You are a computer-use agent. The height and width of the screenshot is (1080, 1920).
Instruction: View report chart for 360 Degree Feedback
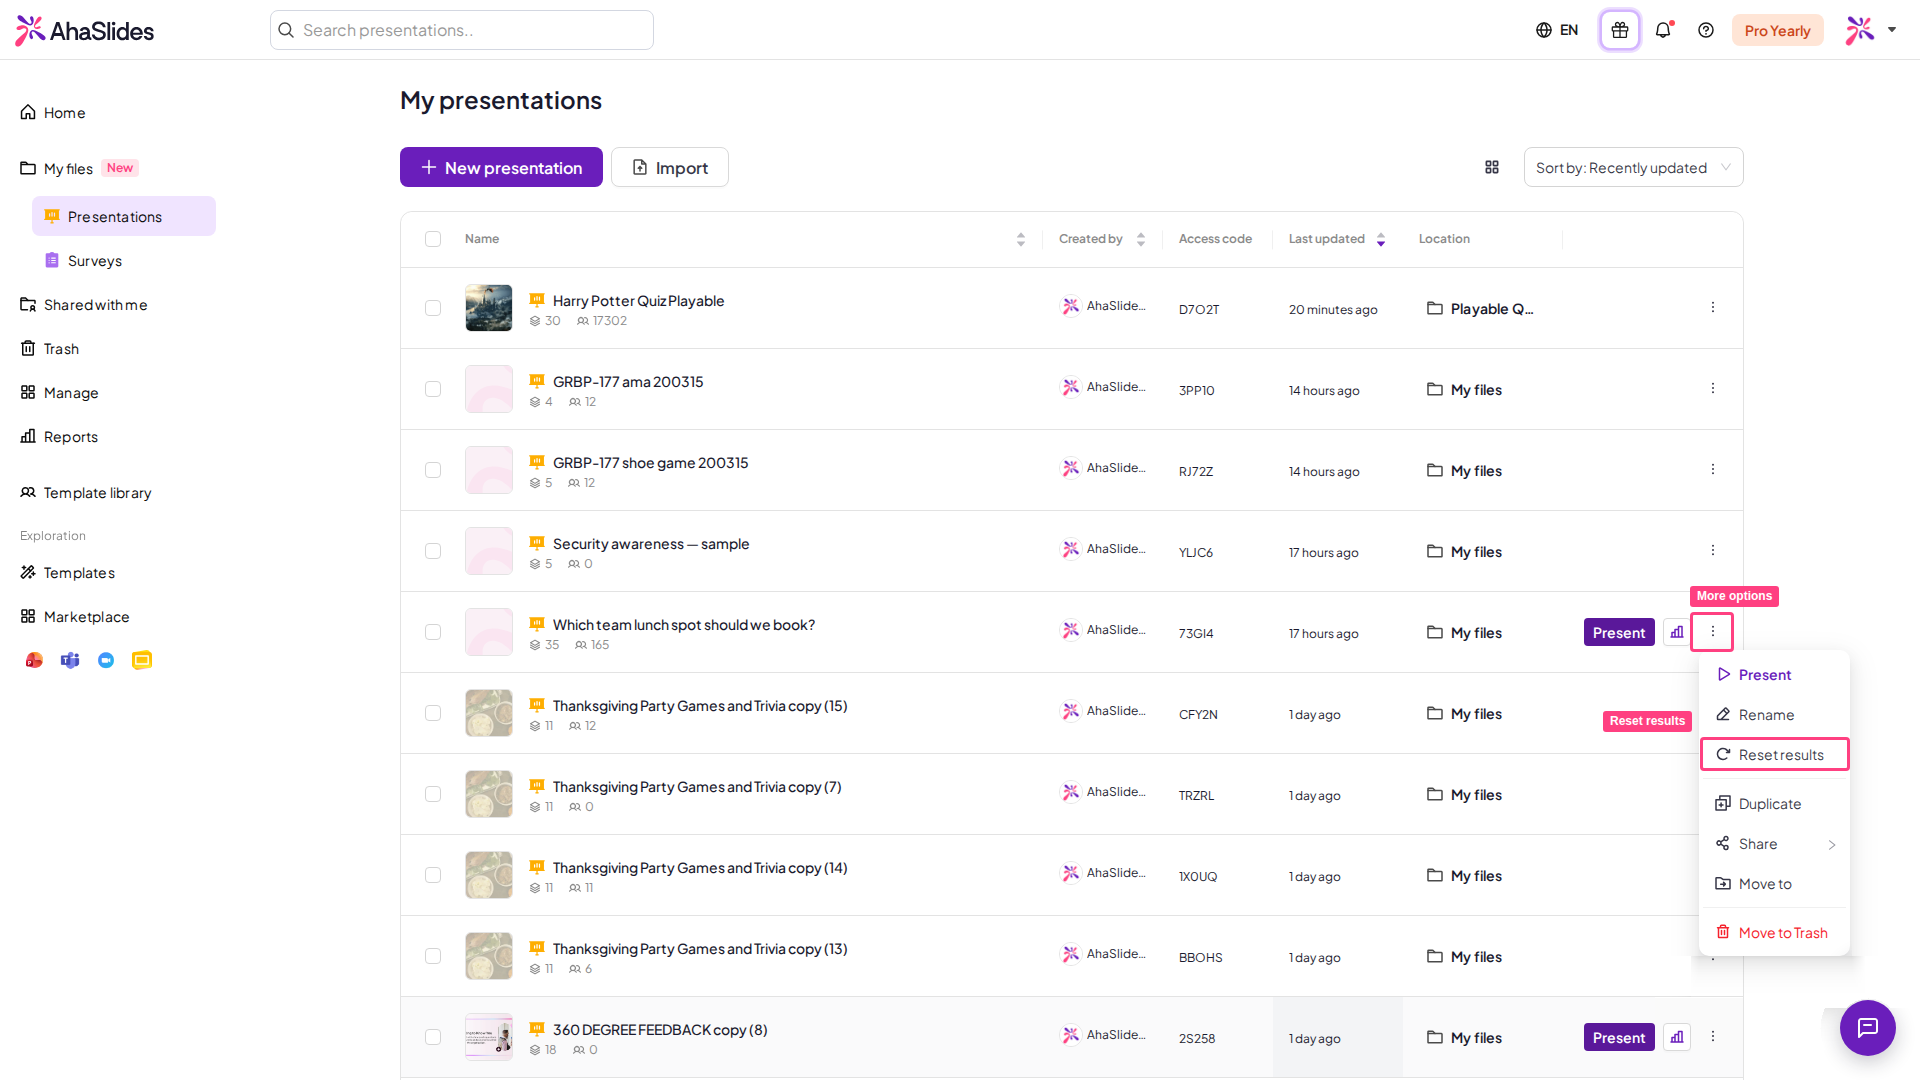tap(1677, 1037)
